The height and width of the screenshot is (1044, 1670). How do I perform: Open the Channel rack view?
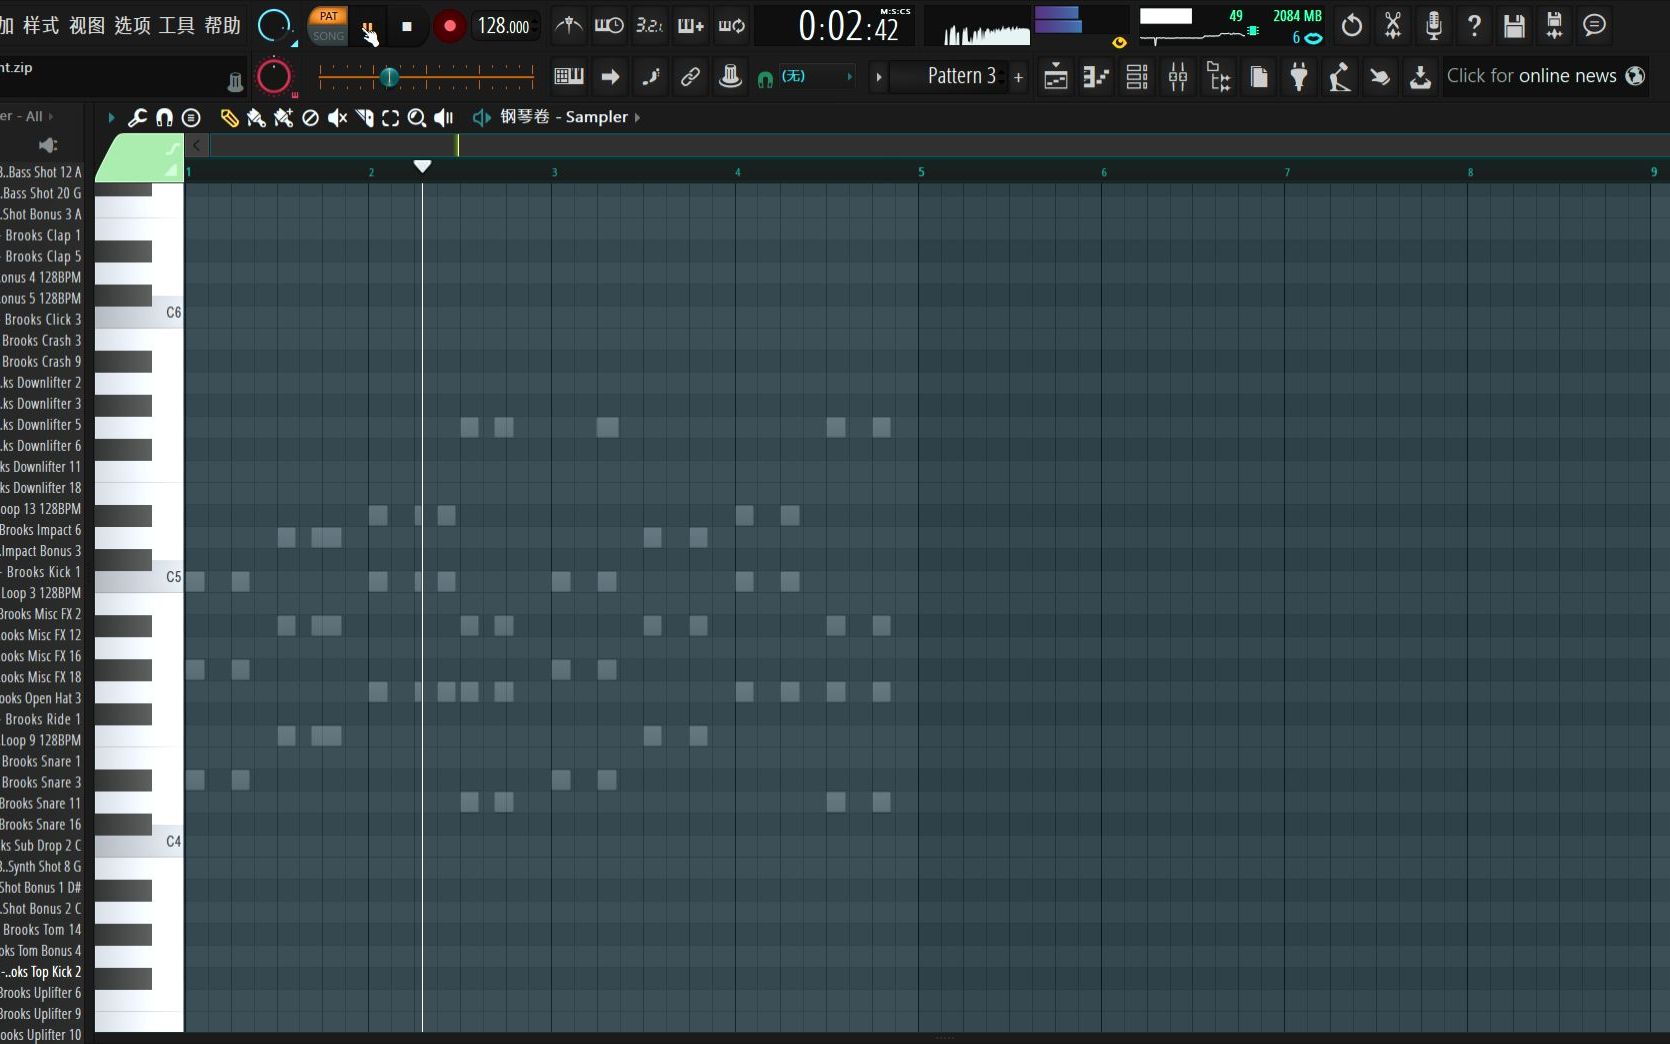1137,76
